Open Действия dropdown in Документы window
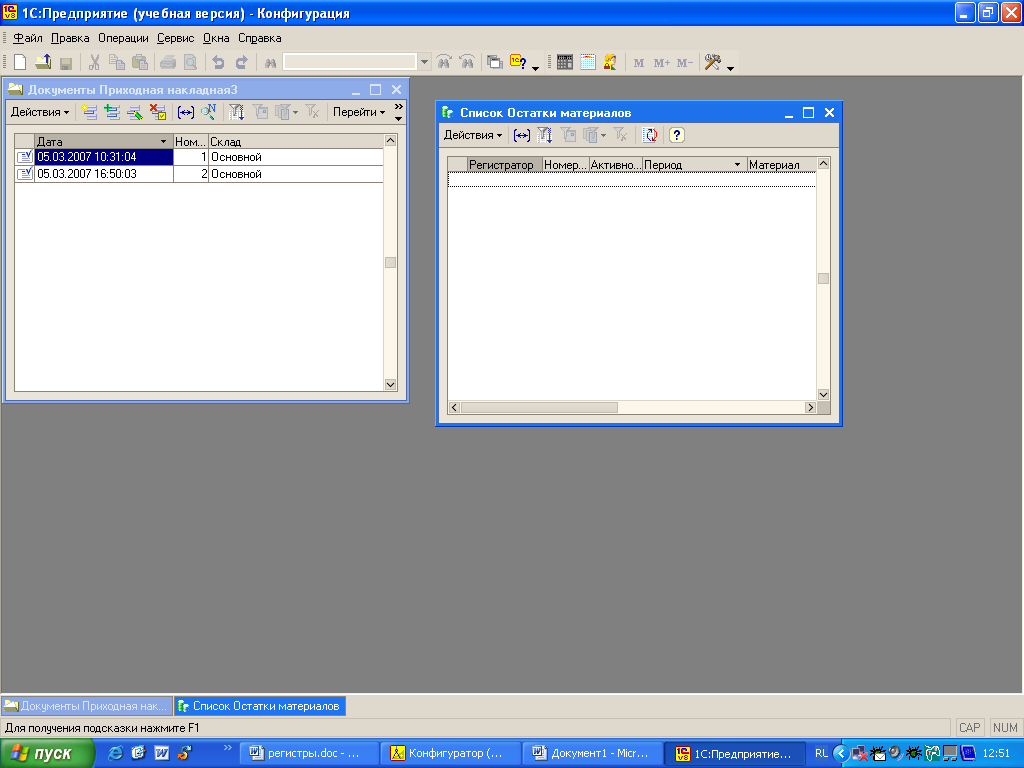 [x=40, y=112]
